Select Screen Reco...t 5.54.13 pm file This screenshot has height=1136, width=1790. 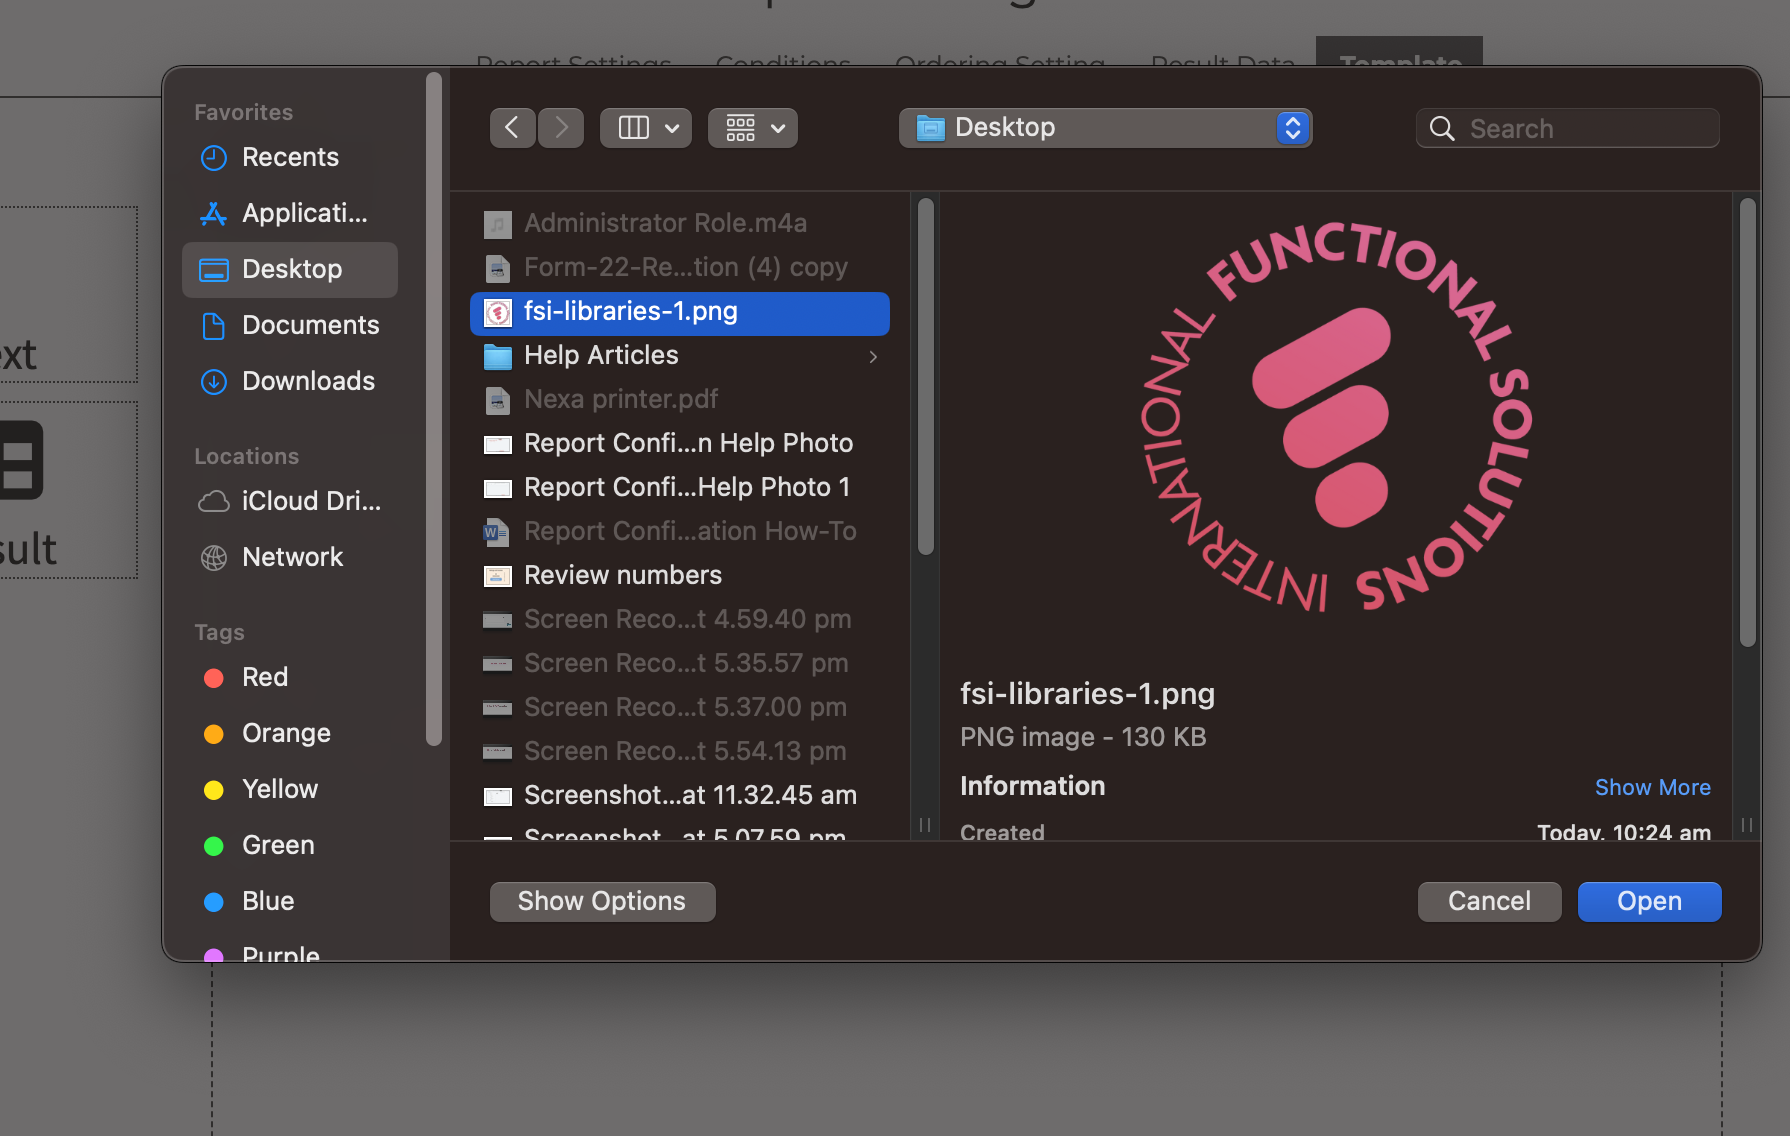tap(680, 752)
